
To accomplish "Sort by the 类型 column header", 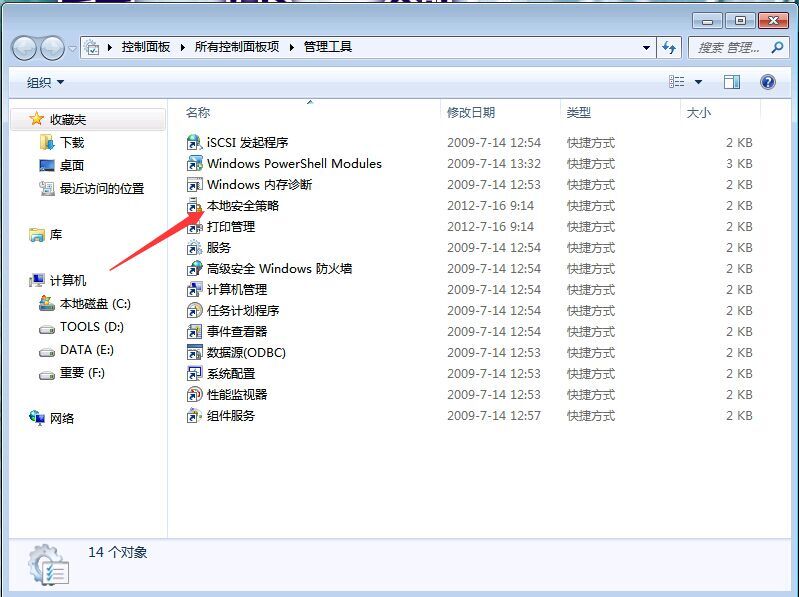I will (620, 113).
